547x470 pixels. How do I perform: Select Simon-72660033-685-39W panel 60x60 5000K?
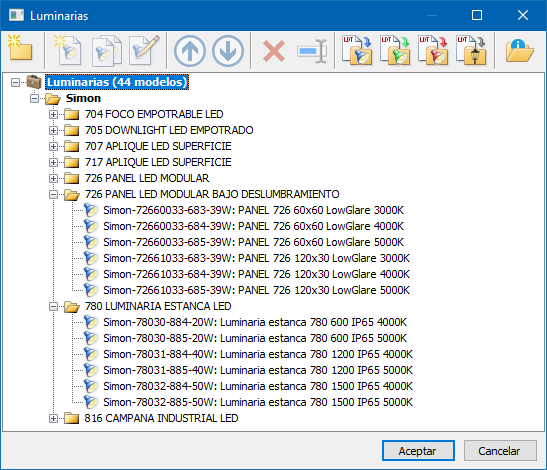point(253,243)
